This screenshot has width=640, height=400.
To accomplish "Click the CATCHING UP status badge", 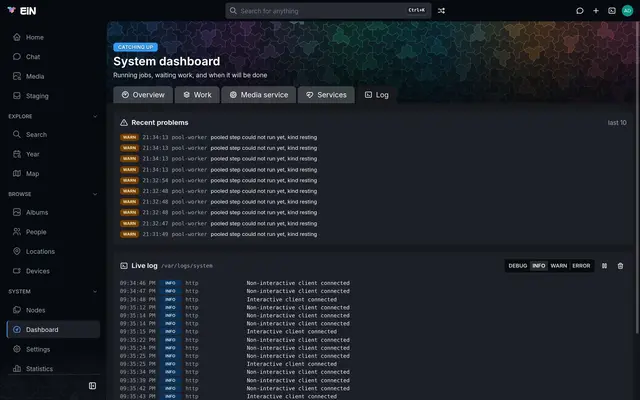I will (x=136, y=47).
